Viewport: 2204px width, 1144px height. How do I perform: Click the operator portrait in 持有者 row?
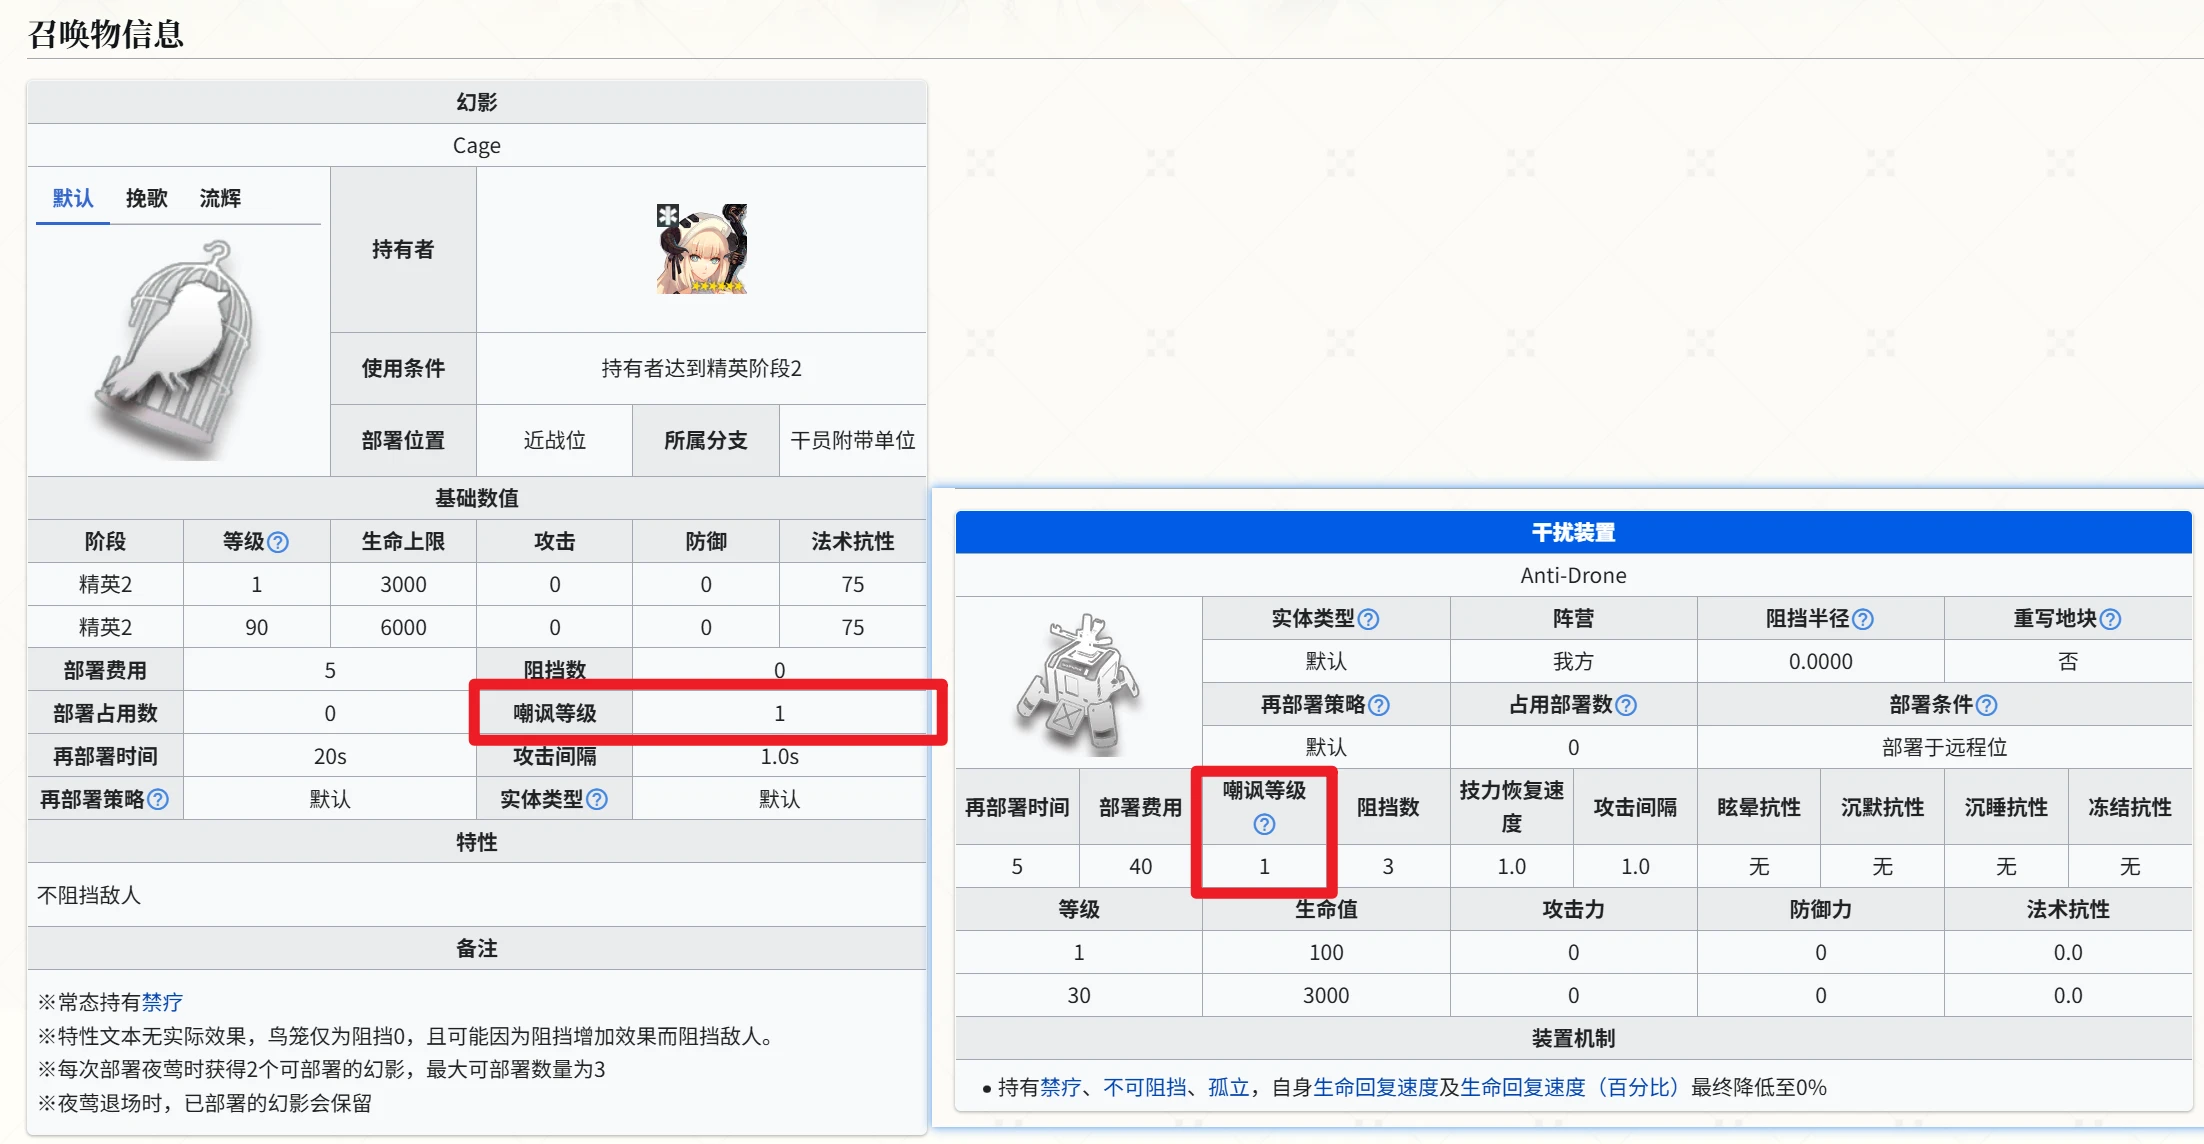click(x=700, y=248)
